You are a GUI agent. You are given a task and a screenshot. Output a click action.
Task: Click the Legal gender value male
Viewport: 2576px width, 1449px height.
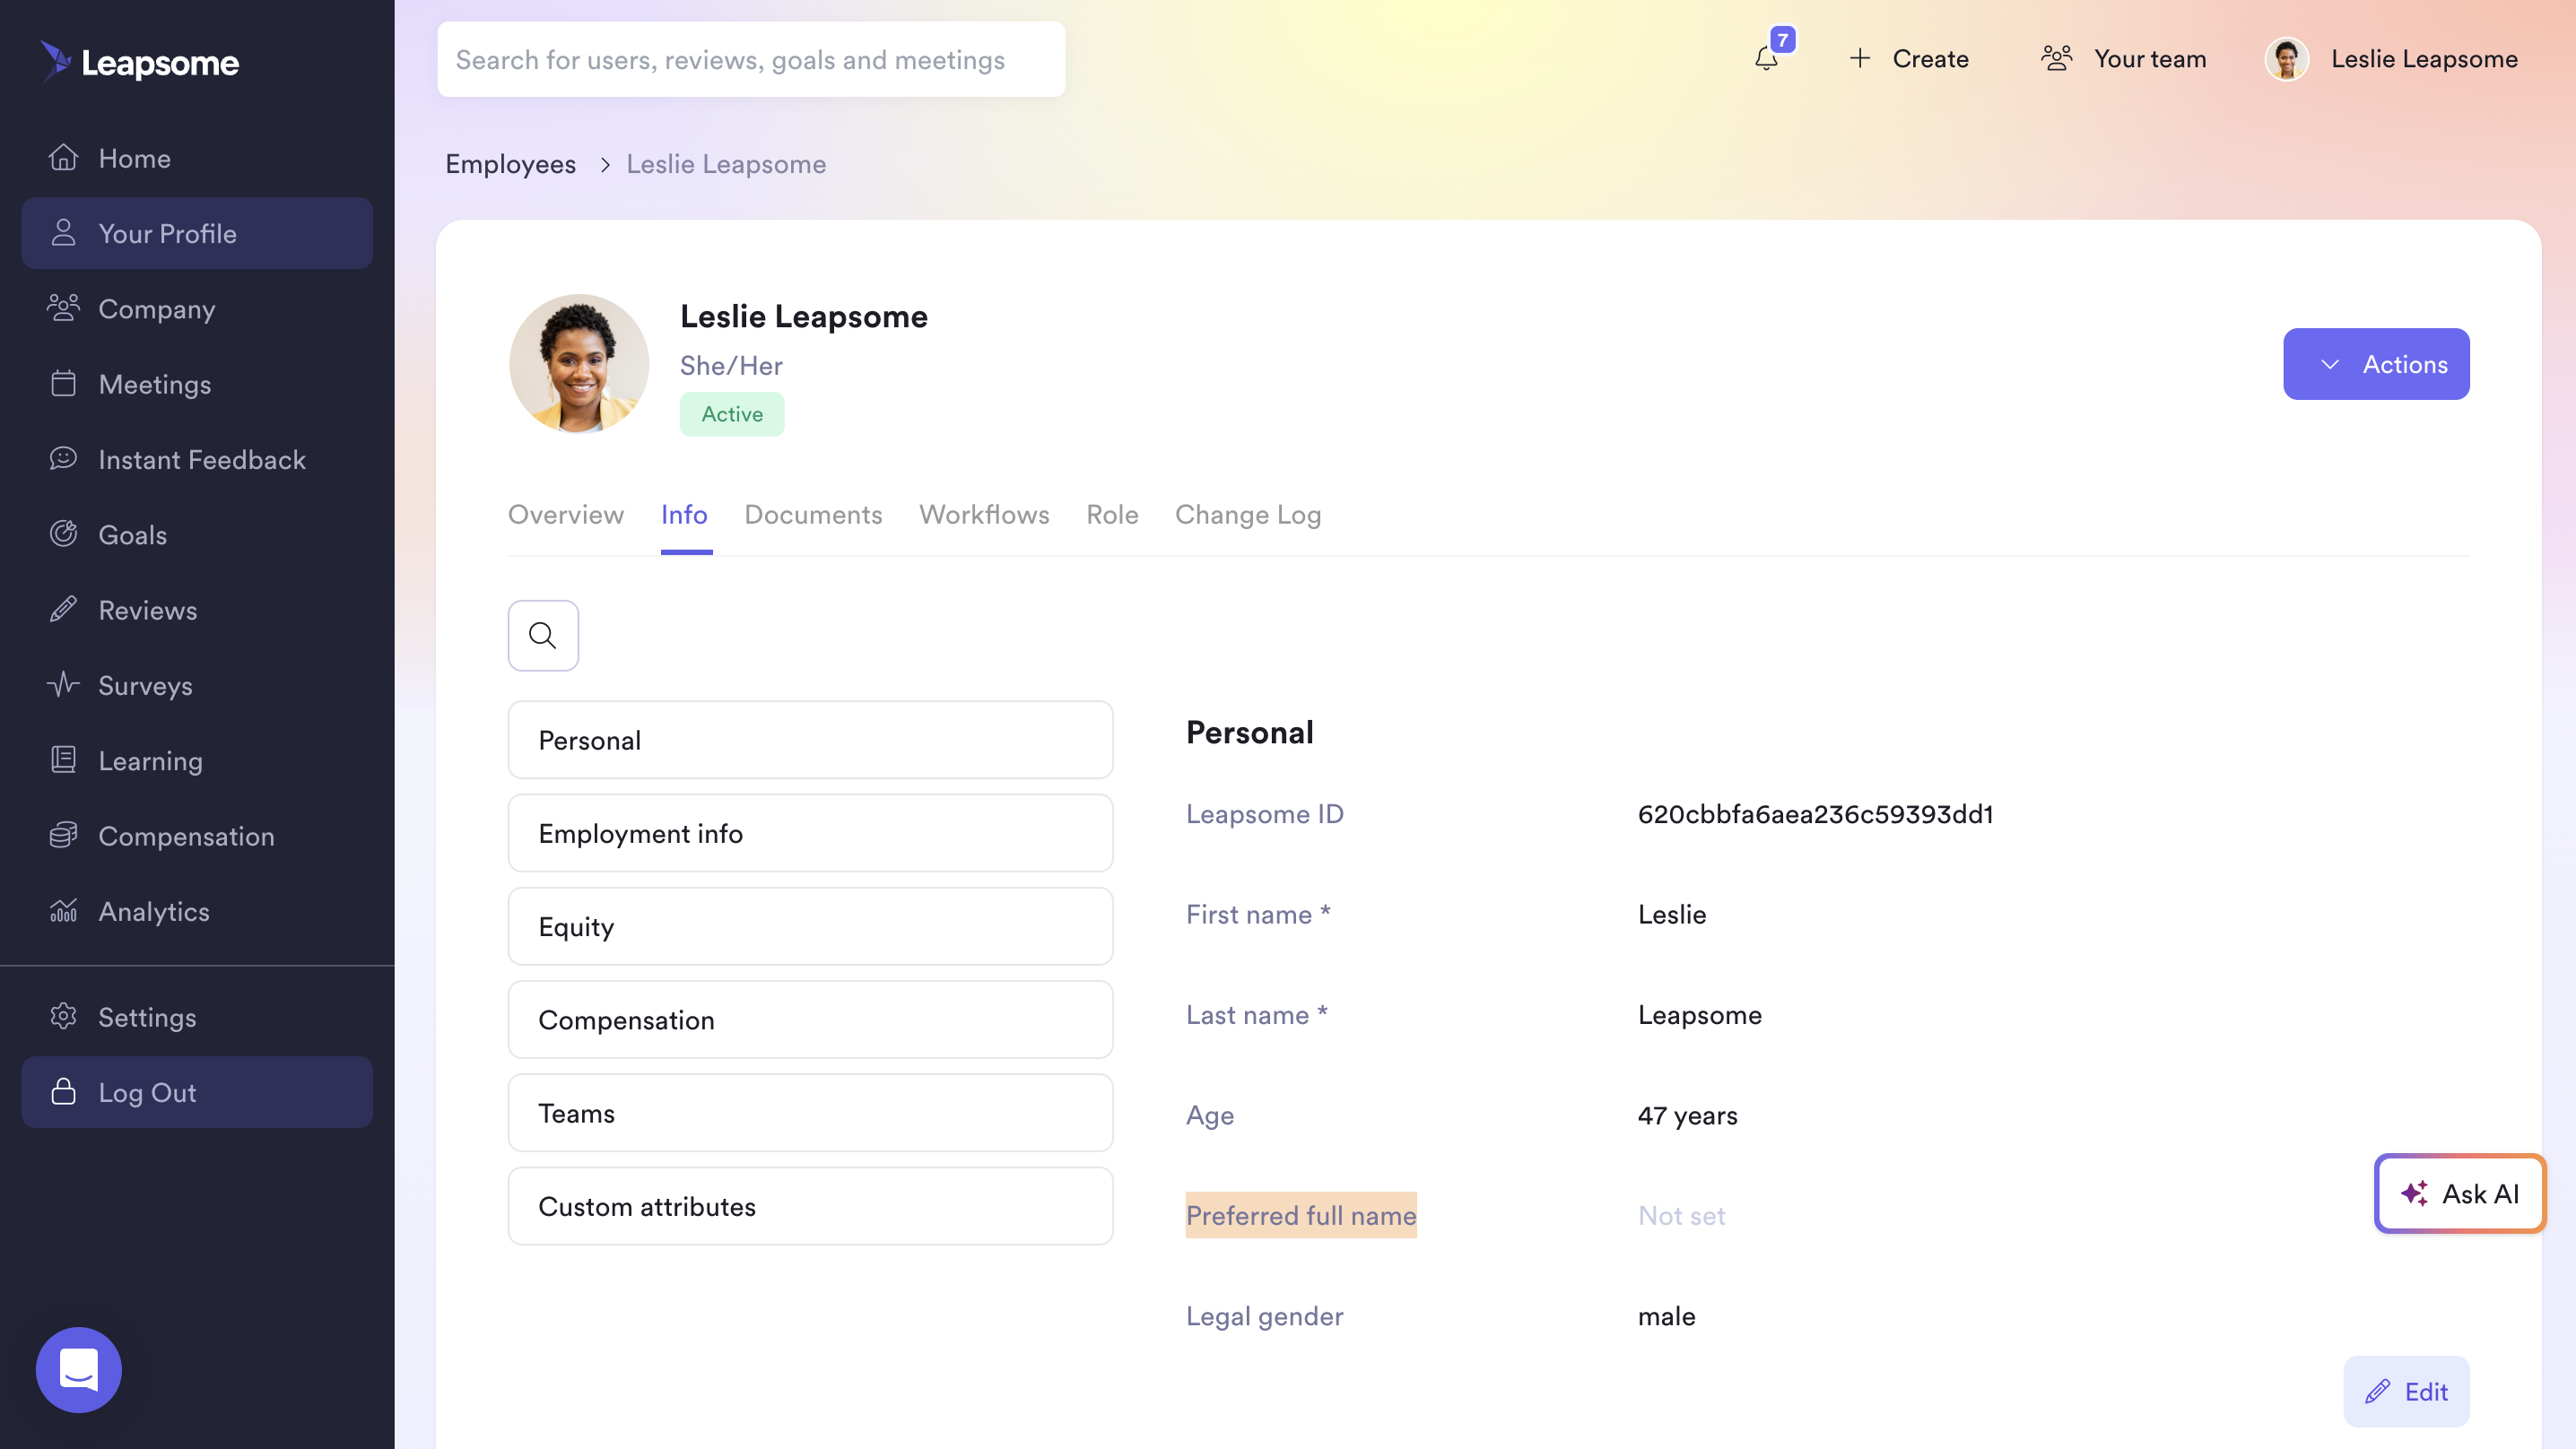click(1666, 1316)
